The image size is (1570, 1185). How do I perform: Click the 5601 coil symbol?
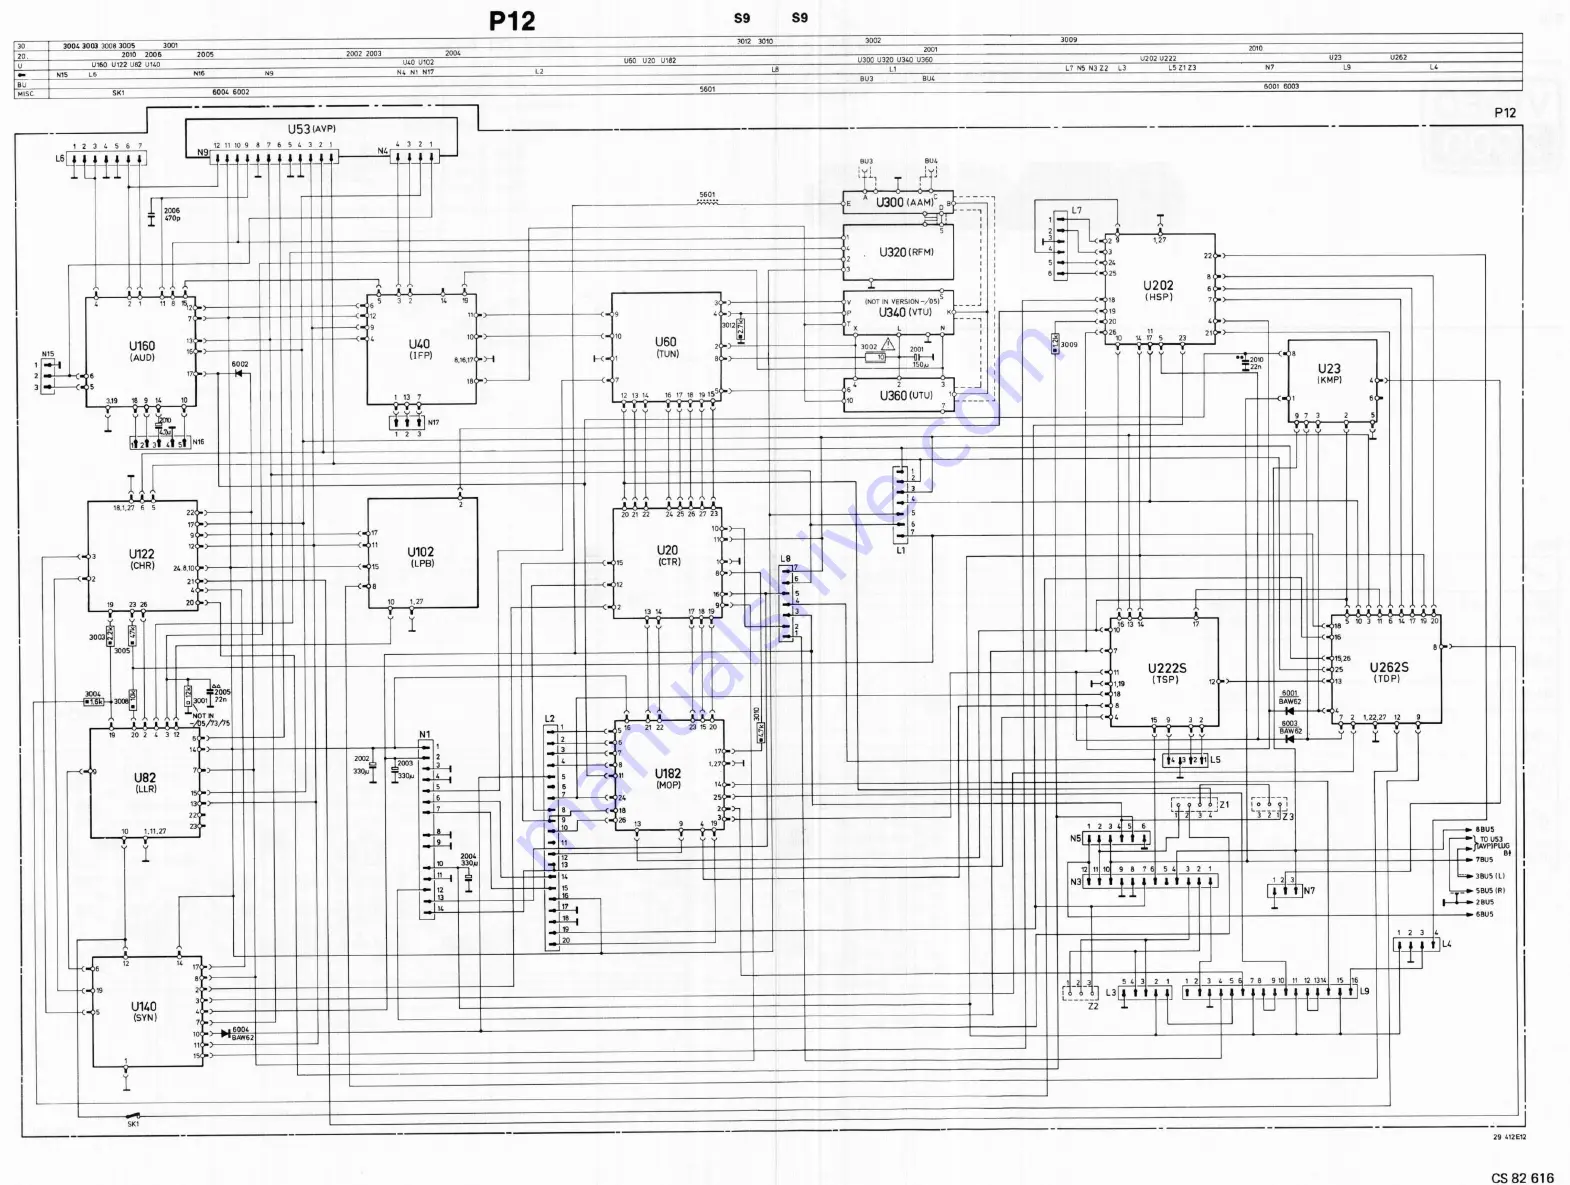pyautogui.click(x=708, y=203)
